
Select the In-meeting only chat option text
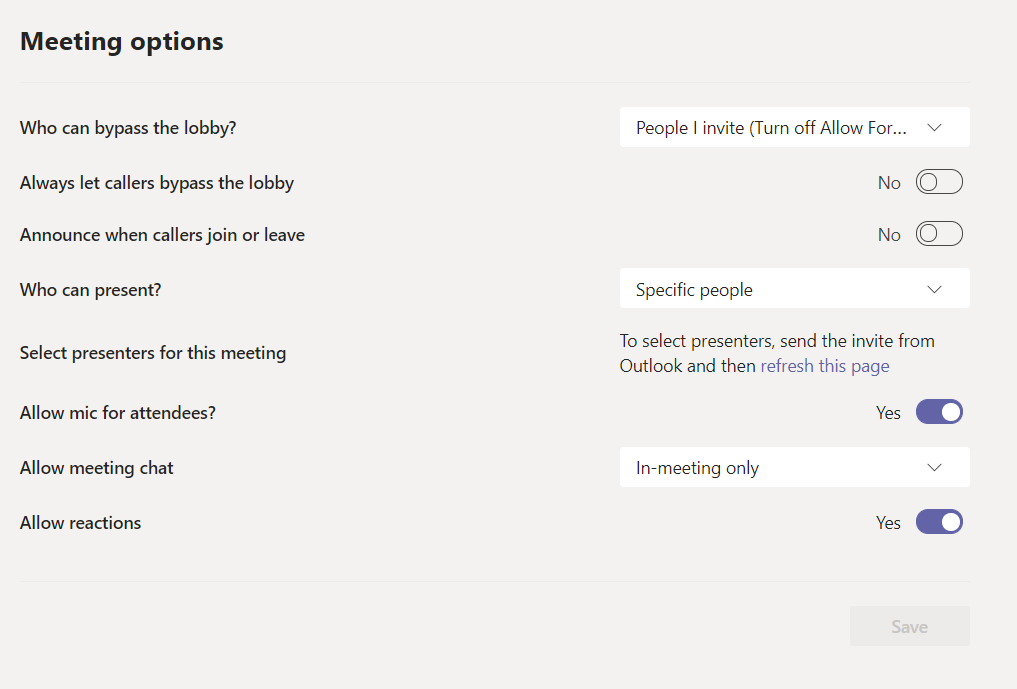point(698,468)
